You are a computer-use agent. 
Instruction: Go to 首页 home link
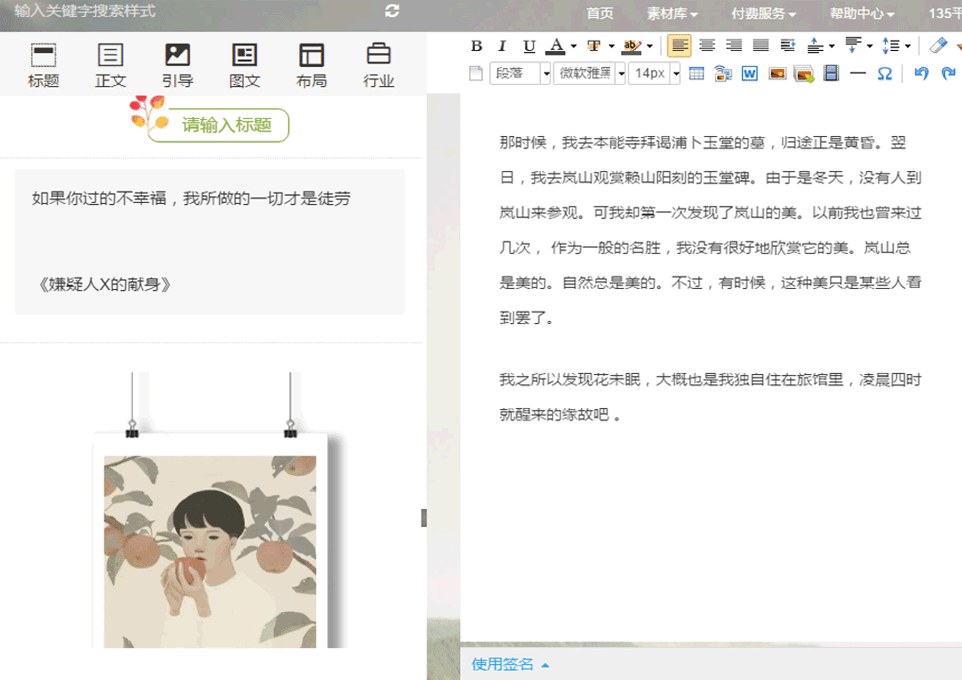coord(600,14)
